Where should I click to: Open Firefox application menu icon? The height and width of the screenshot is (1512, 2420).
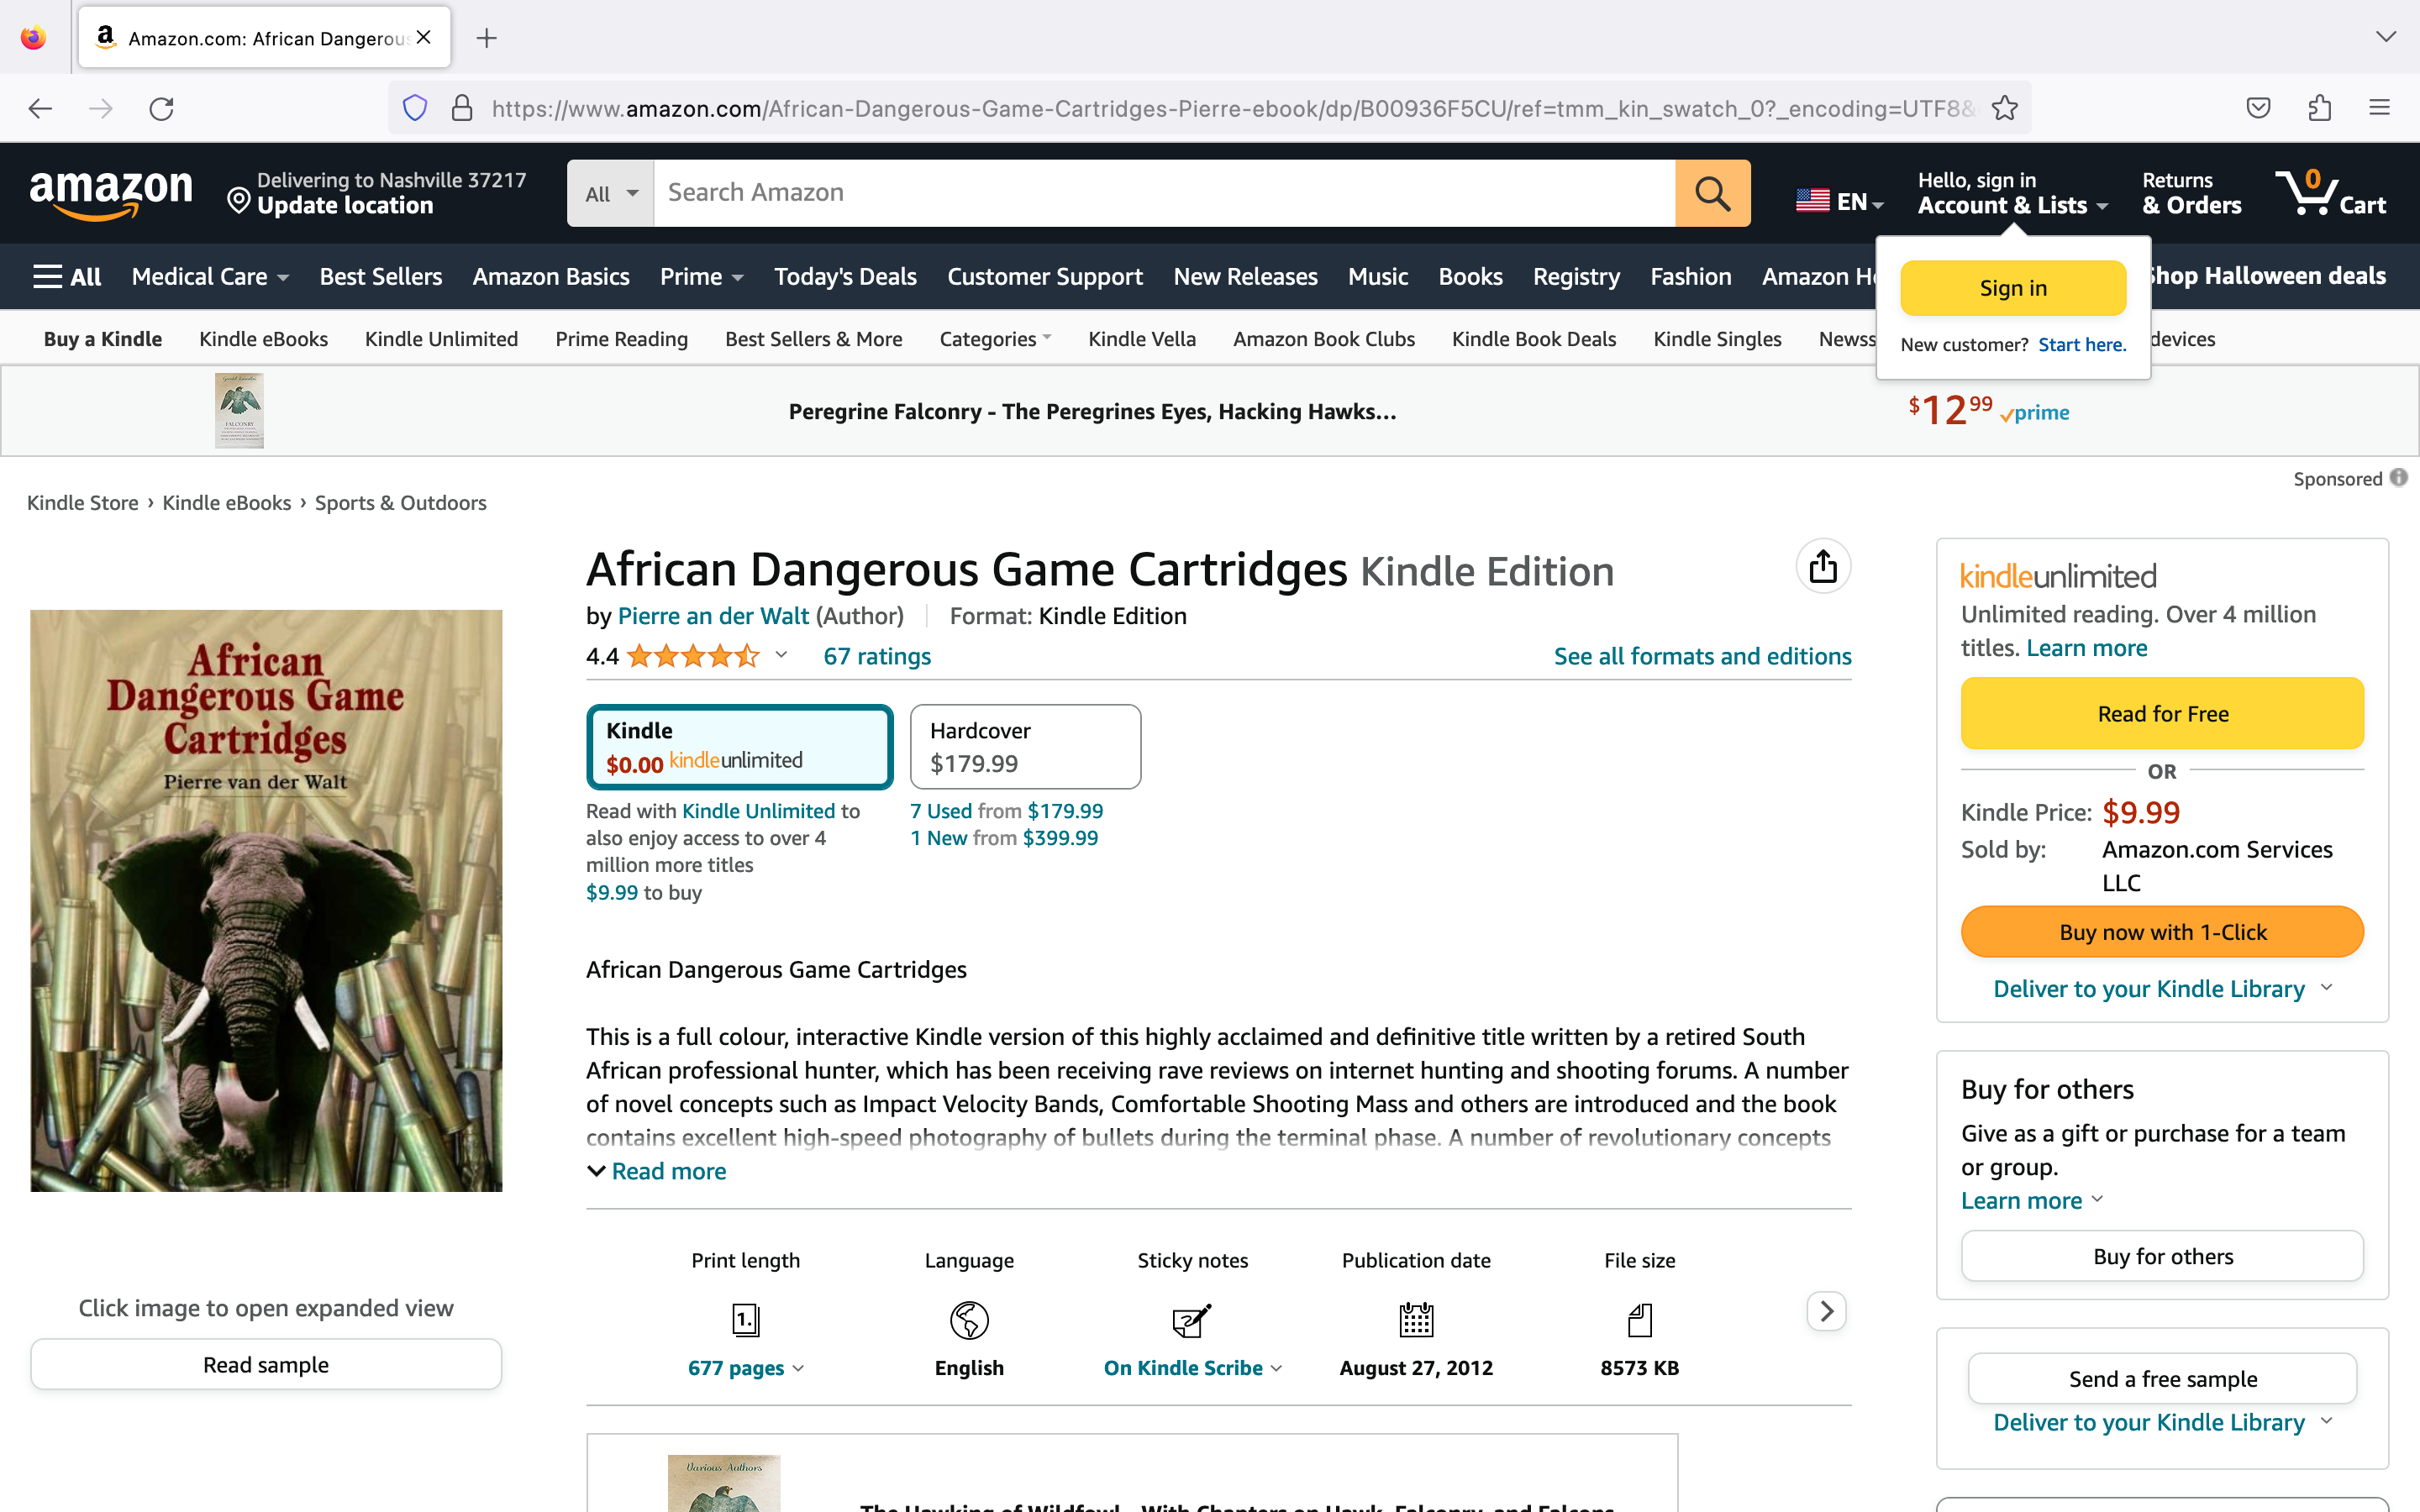pyautogui.click(x=2379, y=108)
